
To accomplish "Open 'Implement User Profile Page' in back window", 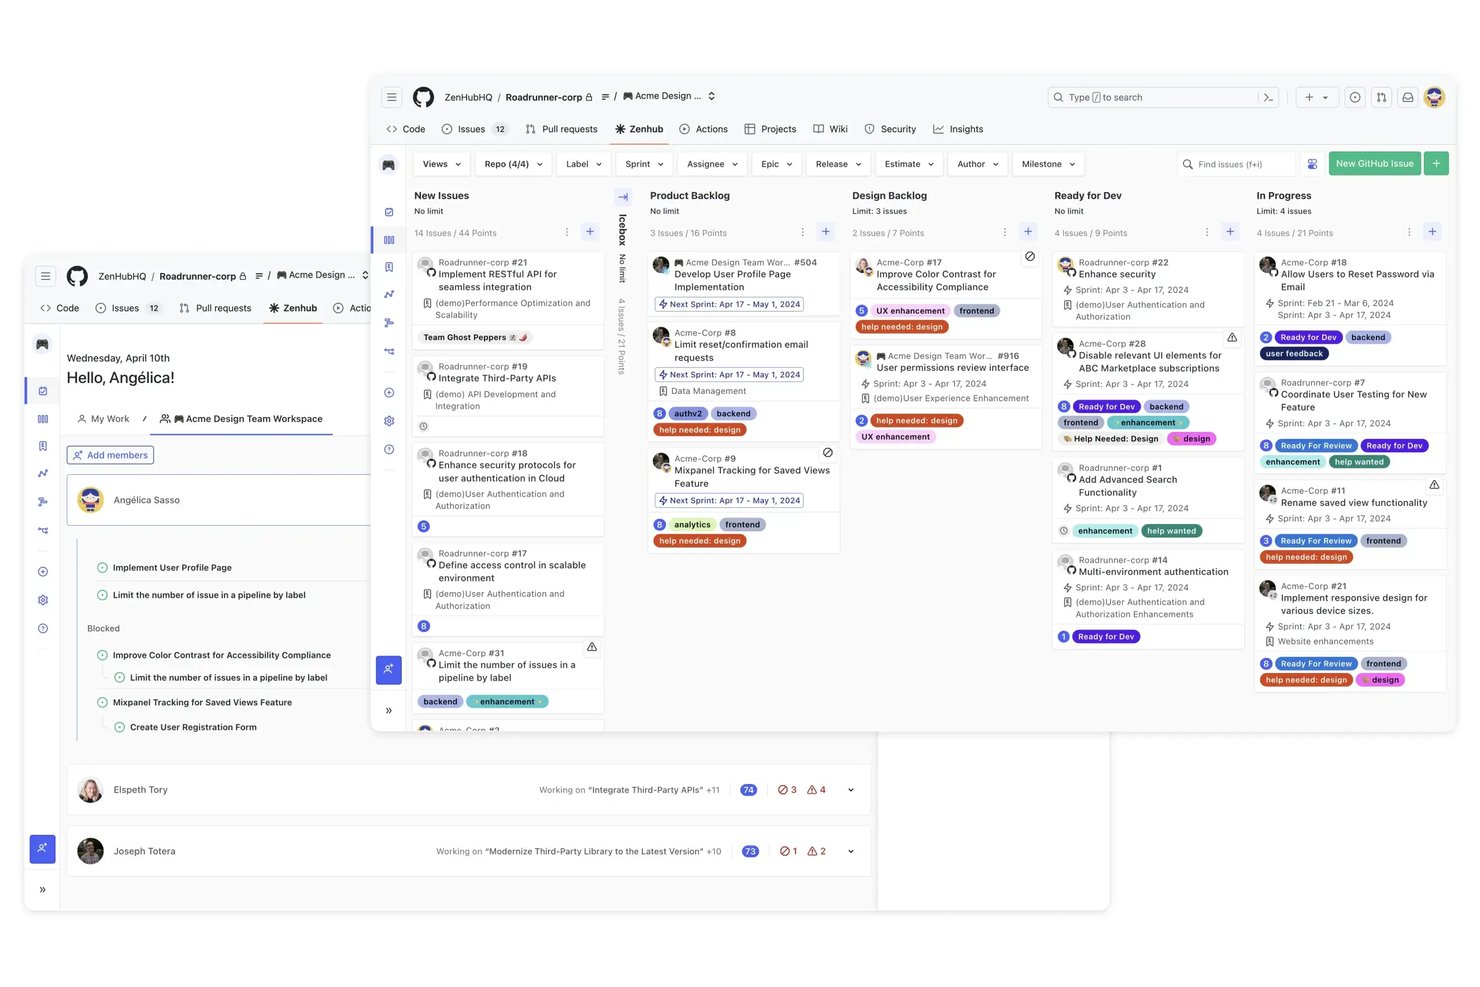I will click(x=172, y=568).
